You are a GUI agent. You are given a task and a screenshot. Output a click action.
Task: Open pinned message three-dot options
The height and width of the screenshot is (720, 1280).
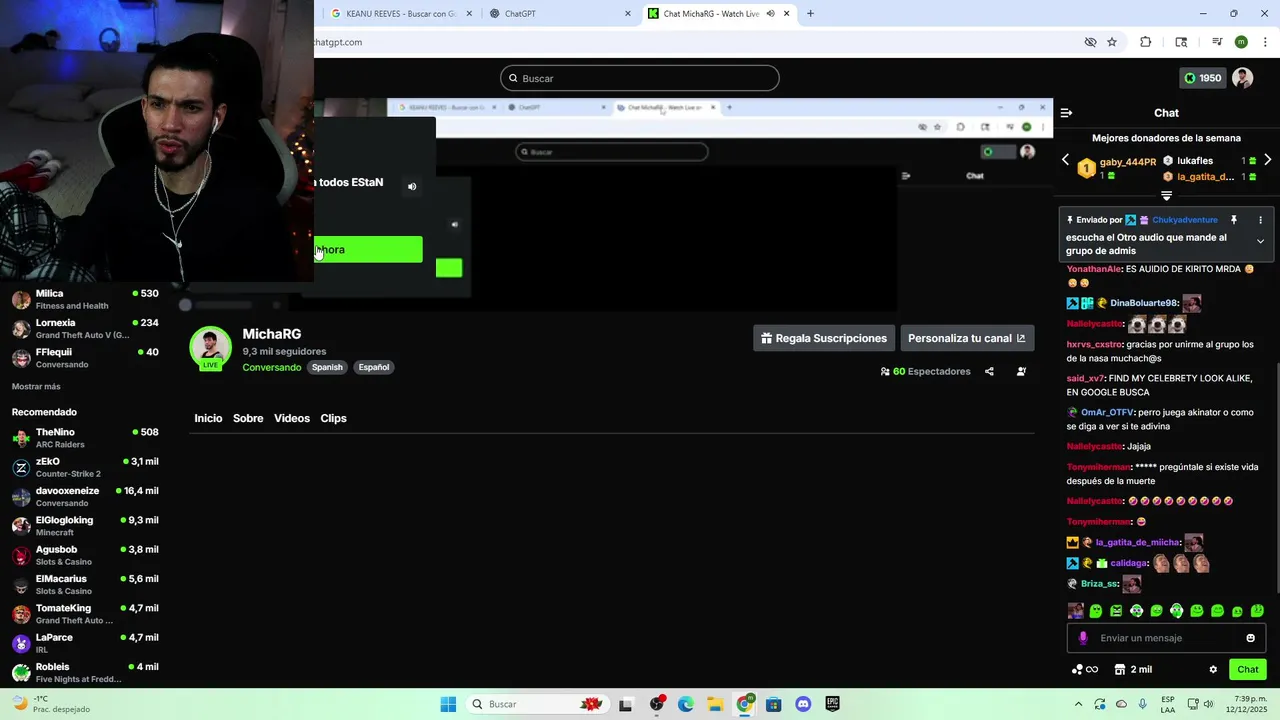pos(1260,220)
